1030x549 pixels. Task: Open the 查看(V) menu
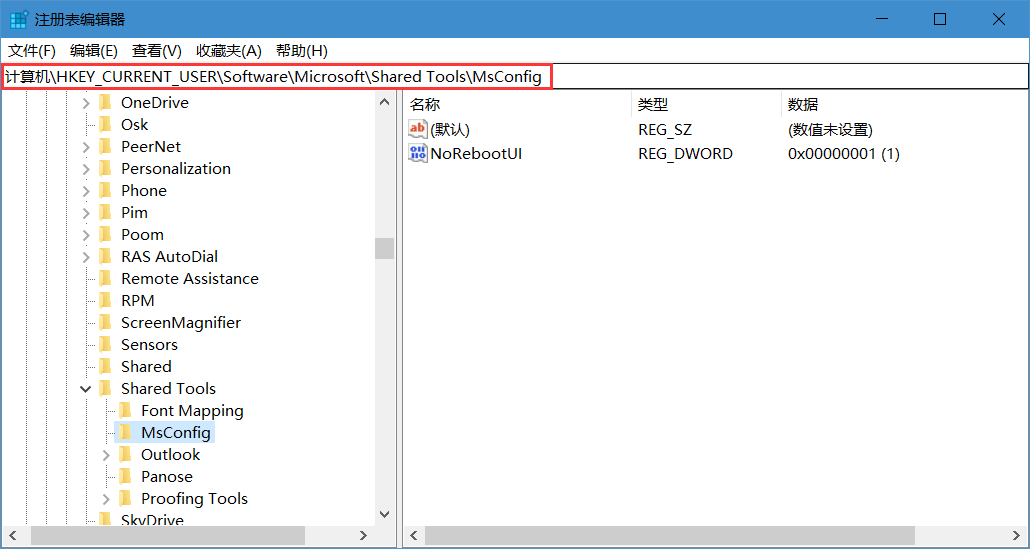coord(156,51)
